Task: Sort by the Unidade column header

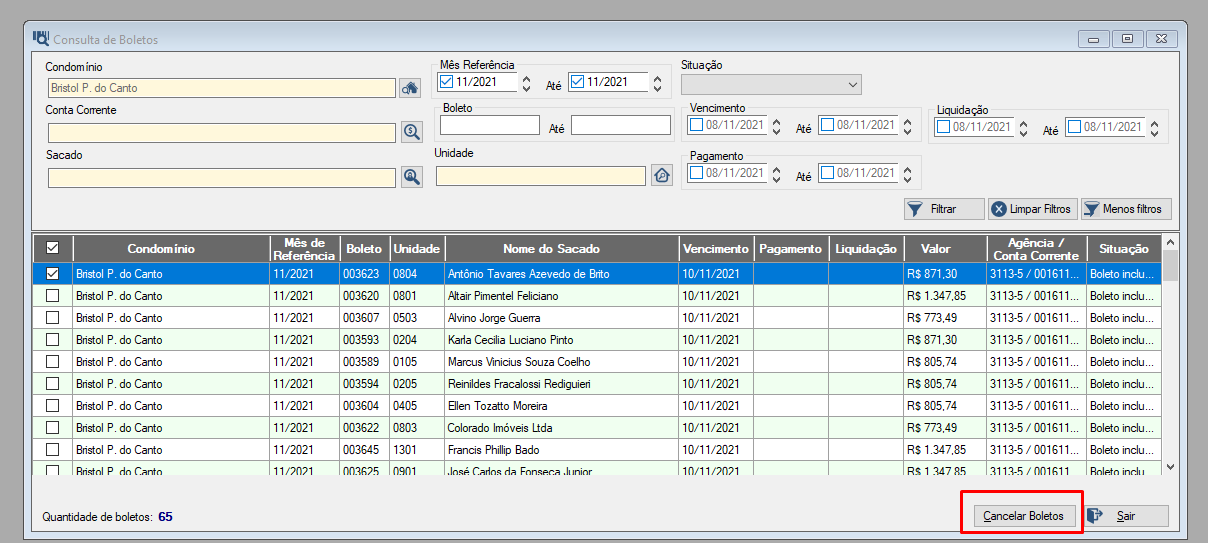Action: [417, 248]
